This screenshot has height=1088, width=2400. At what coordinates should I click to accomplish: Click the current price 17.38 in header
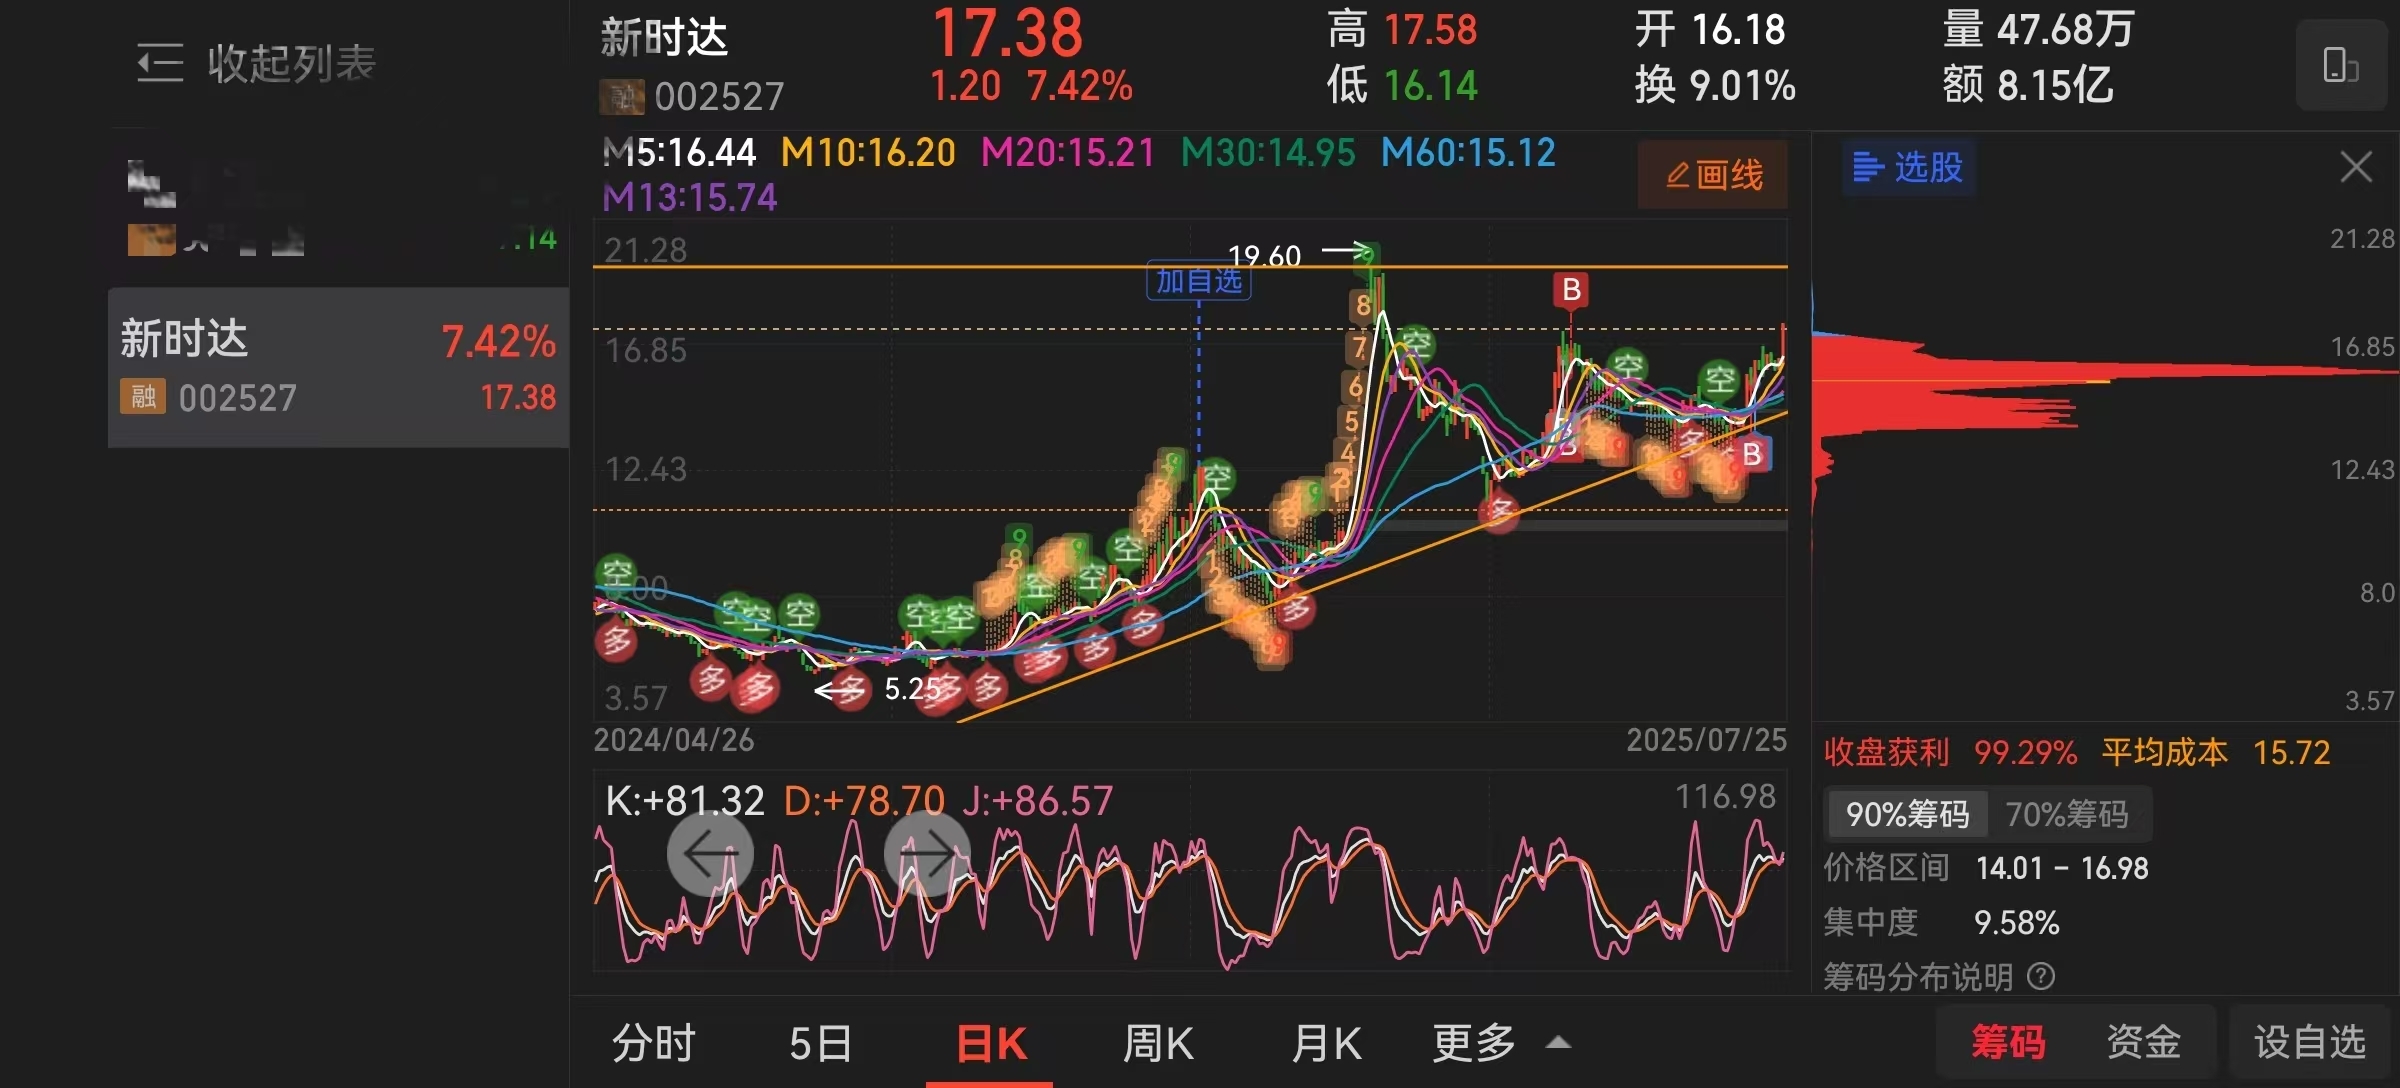1008,33
